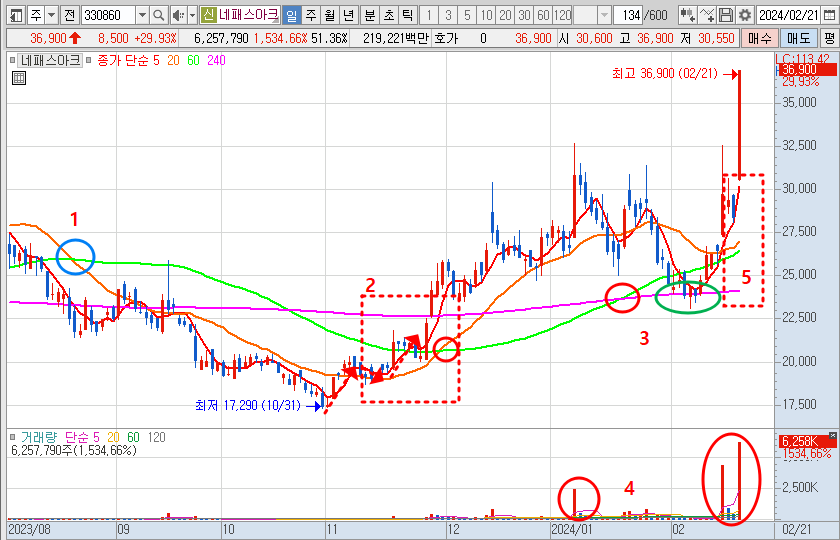Select interval button 10
Screen dimensions: 840x540
486,15
